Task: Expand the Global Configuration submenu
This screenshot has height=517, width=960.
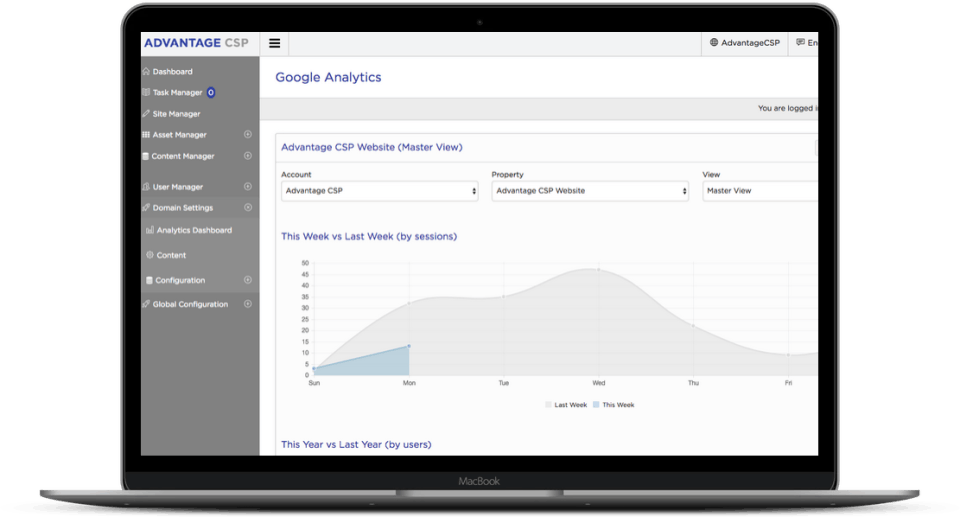Action: 248,304
